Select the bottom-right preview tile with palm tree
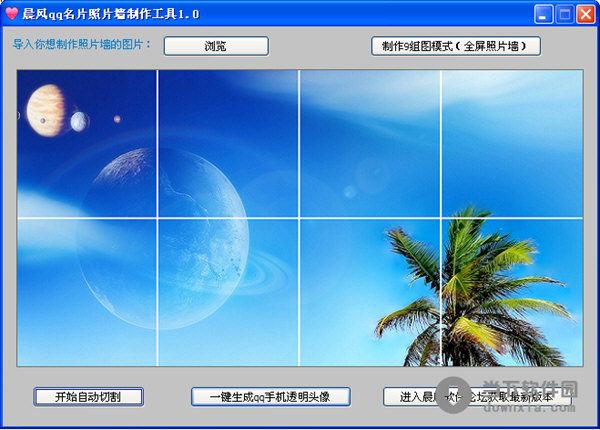600x430 pixels. (x=512, y=292)
